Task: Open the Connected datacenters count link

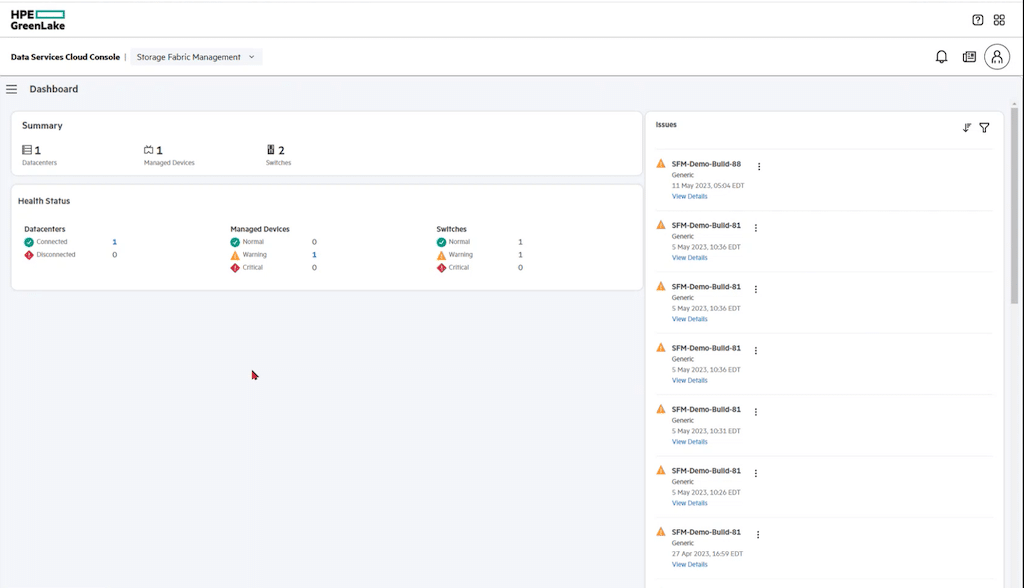Action: coord(114,242)
